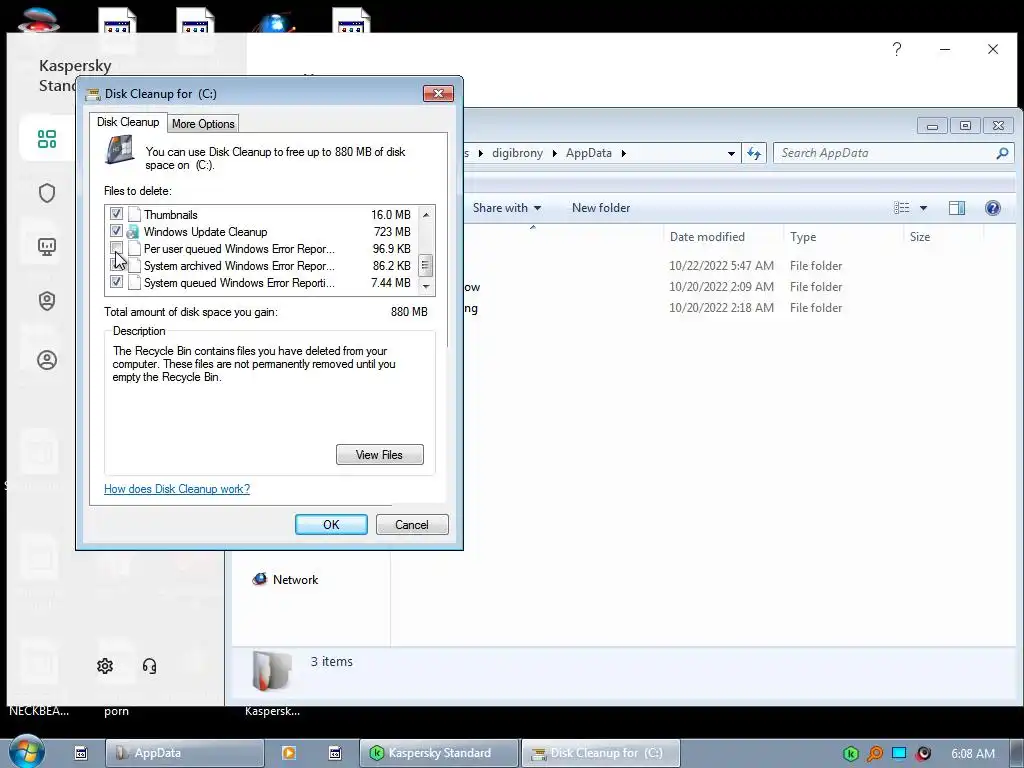Expand the arrow after AppData in breadcrumb
1024x768 pixels.
[624, 153]
